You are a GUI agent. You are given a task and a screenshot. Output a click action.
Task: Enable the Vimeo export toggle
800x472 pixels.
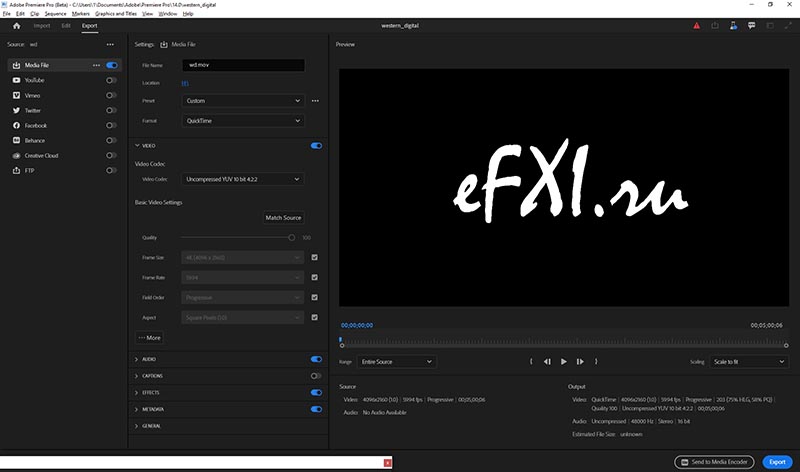point(111,95)
